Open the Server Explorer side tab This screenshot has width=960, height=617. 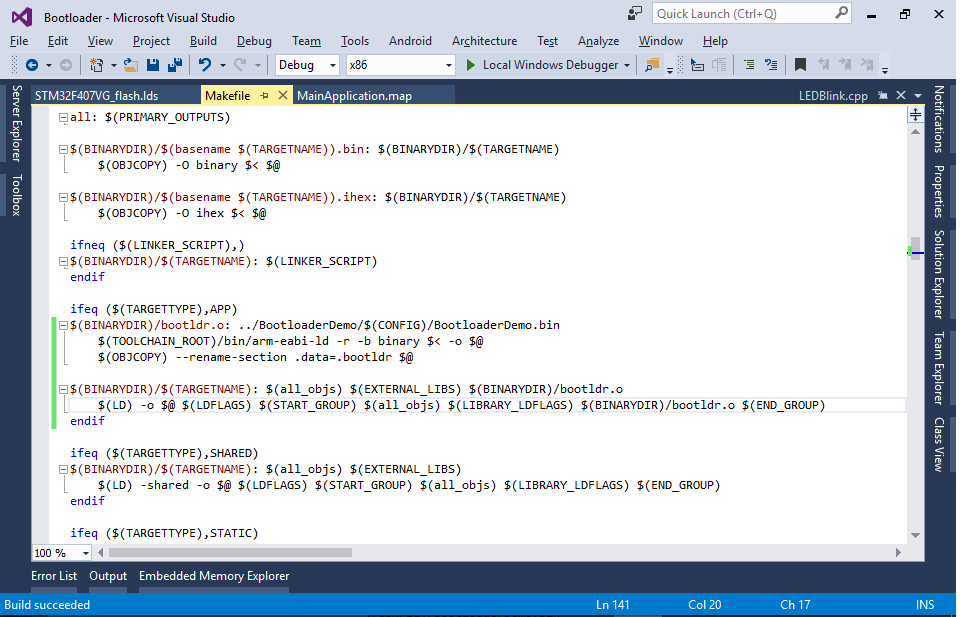[x=17, y=123]
